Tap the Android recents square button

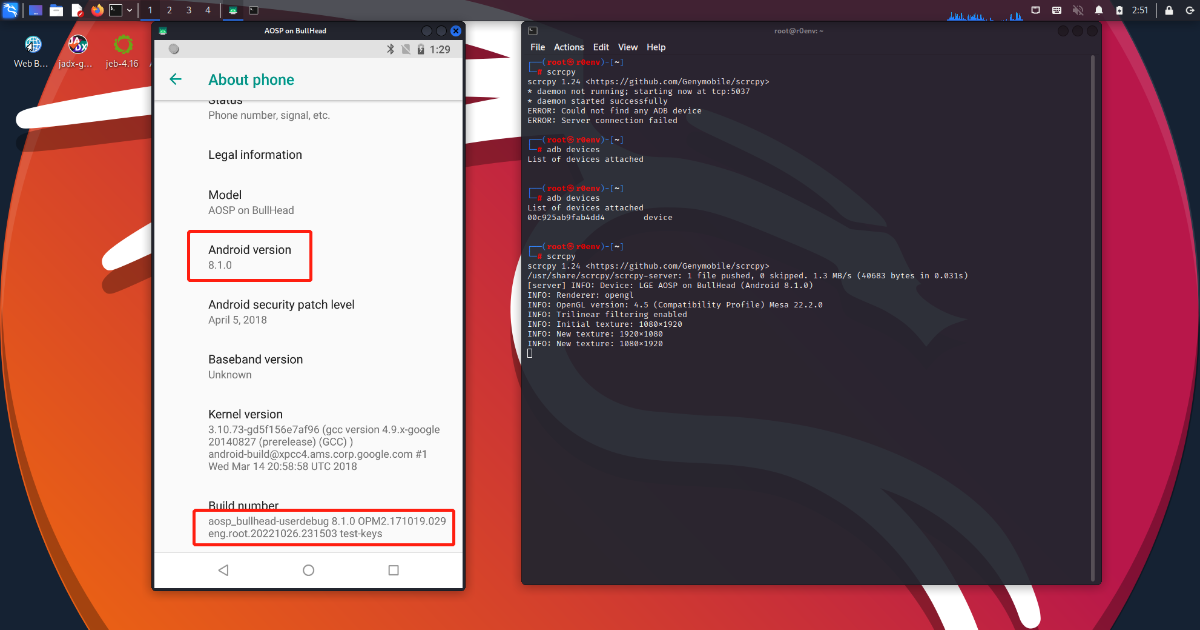click(x=393, y=570)
